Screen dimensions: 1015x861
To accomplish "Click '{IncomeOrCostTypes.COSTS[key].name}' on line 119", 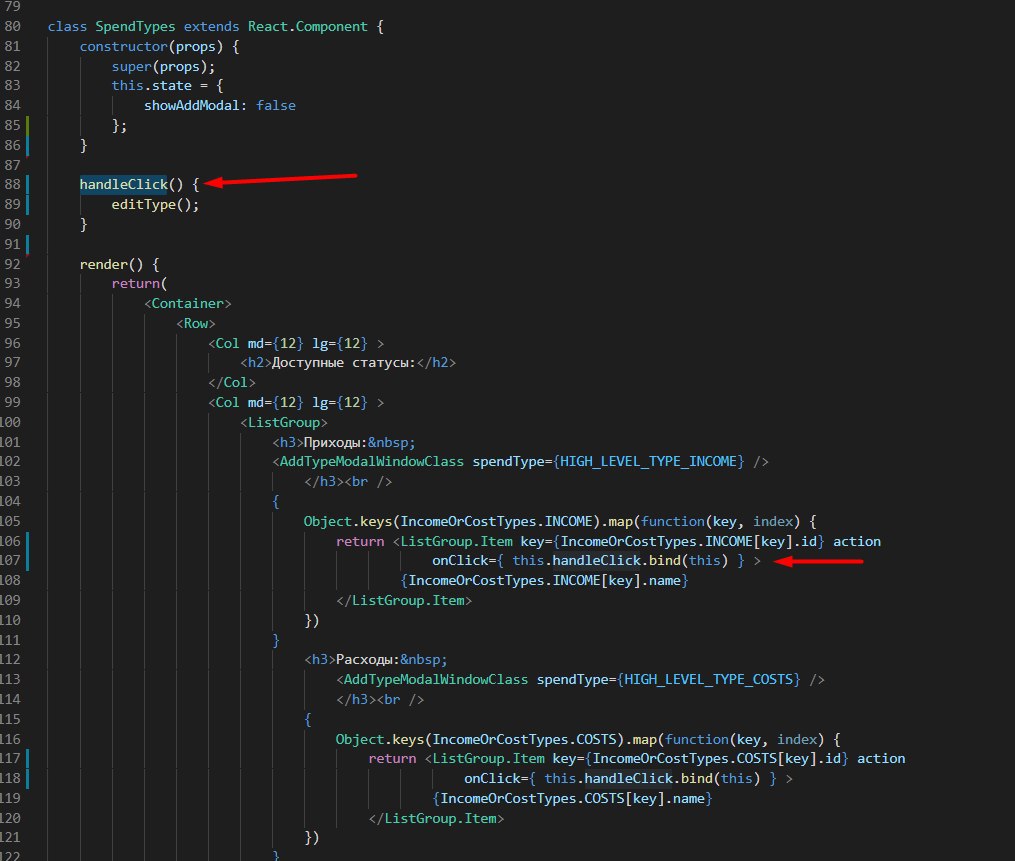I will pos(572,799).
